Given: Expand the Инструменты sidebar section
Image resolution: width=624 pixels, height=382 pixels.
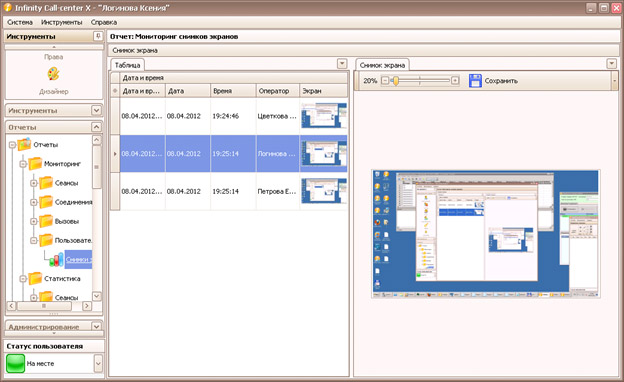Looking at the screenshot, I should (x=96, y=110).
